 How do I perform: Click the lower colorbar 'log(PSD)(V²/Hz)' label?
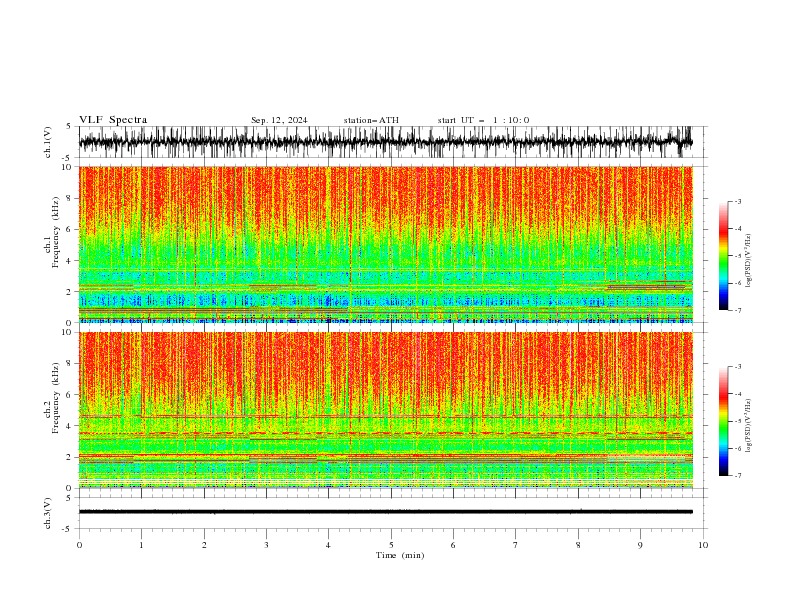(x=749, y=425)
